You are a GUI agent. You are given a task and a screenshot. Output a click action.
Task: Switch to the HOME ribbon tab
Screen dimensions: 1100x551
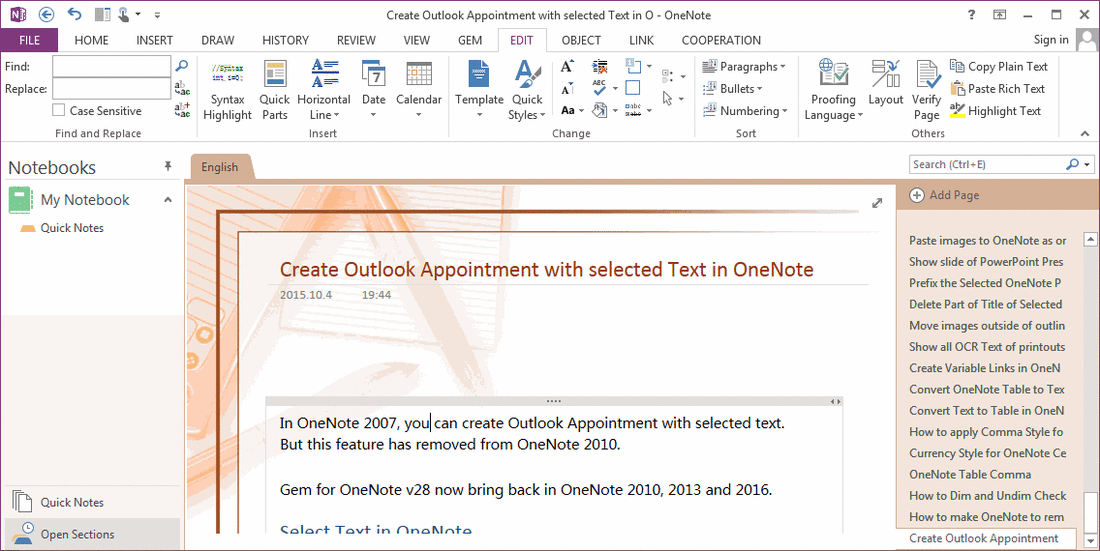[x=91, y=40]
